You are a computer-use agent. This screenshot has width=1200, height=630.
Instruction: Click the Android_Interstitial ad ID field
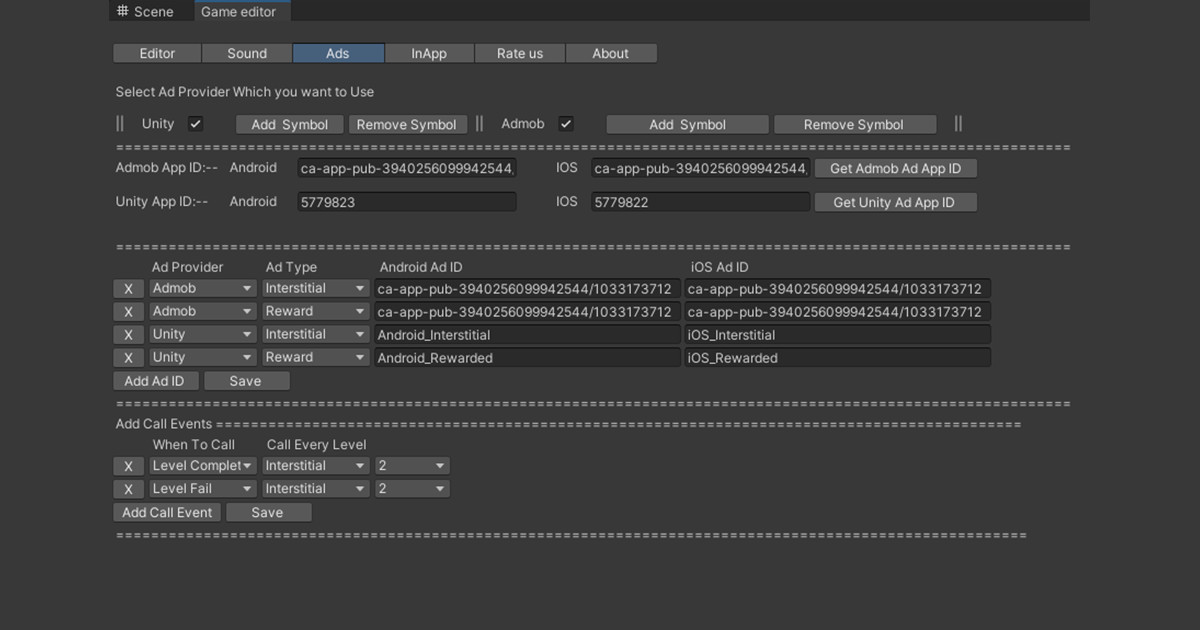pos(527,335)
